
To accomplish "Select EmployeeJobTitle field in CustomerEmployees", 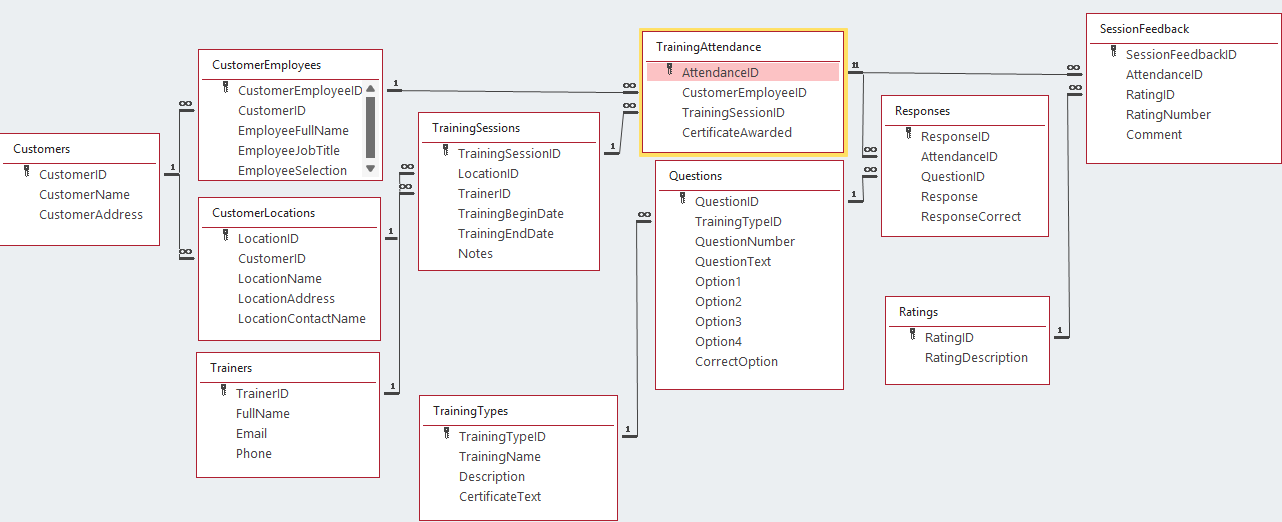I will pos(289,150).
